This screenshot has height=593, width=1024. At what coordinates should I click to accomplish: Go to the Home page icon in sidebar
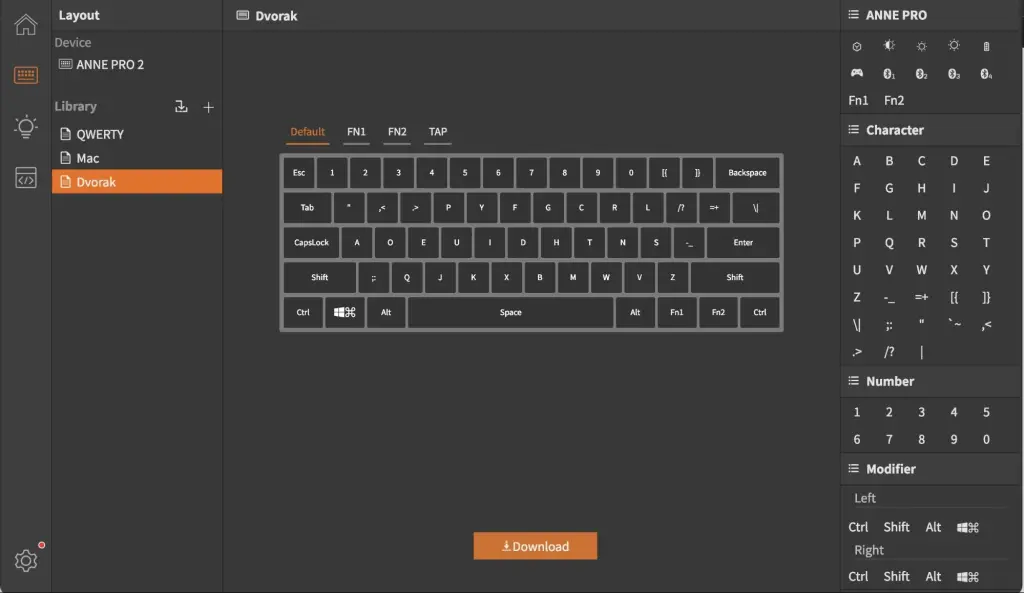coord(25,25)
